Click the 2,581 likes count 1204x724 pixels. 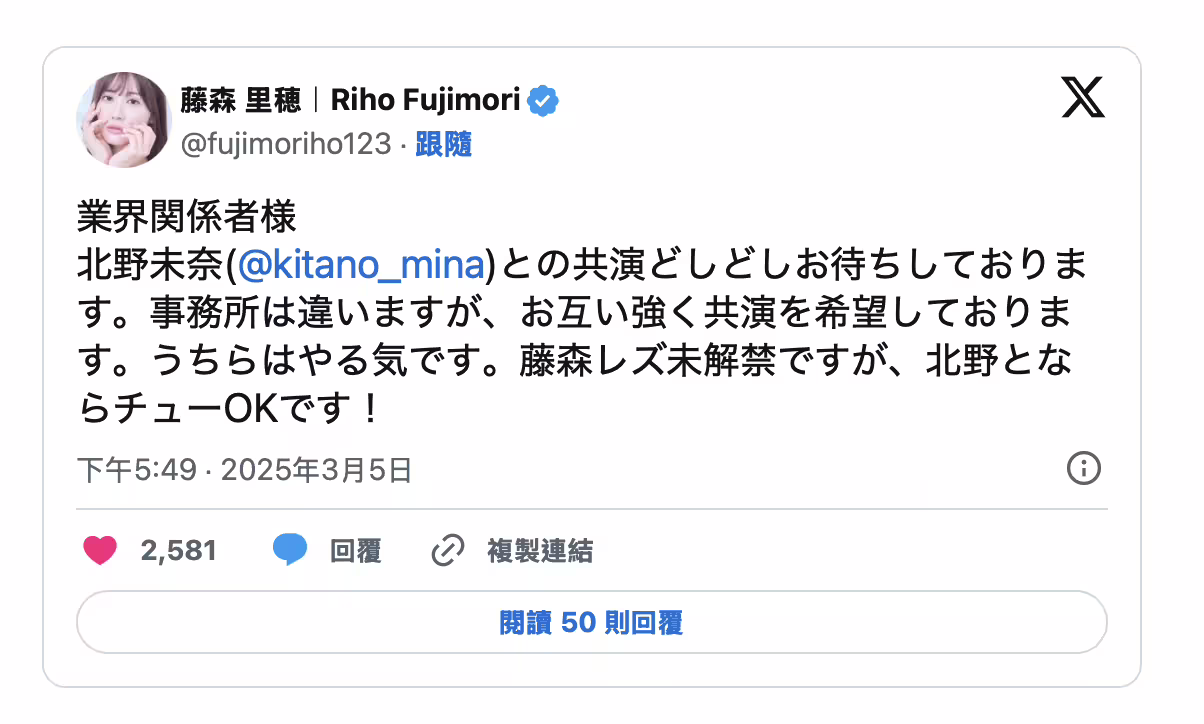[179, 550]
